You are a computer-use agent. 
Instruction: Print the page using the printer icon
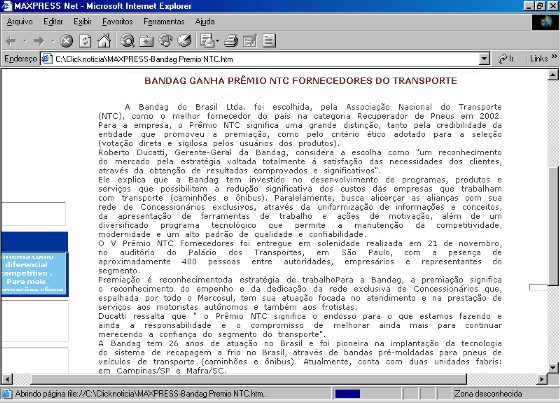pos(231,41)
